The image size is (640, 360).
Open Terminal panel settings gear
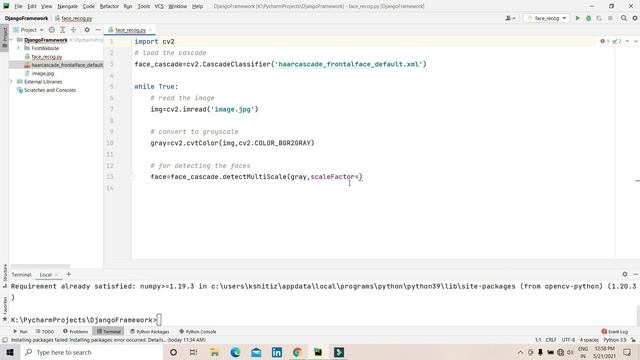click(625, 274)
